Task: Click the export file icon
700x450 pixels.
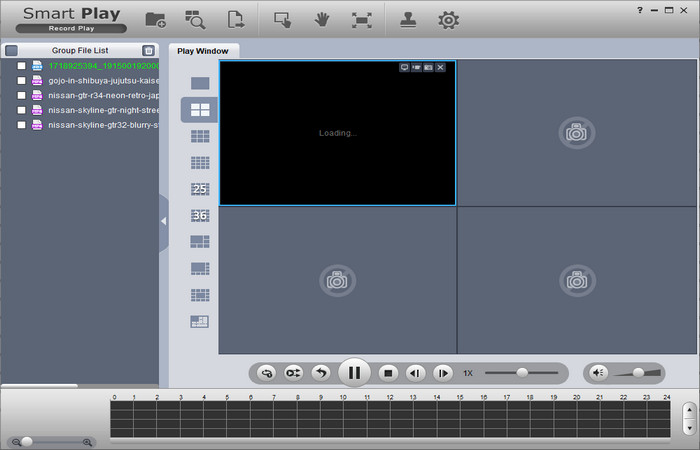Action: click(236, 19)
